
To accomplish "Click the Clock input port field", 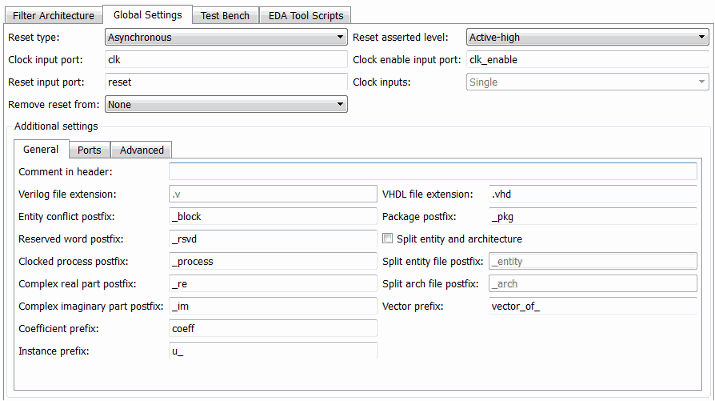I will pyautogui.click(x=225, y=60).
